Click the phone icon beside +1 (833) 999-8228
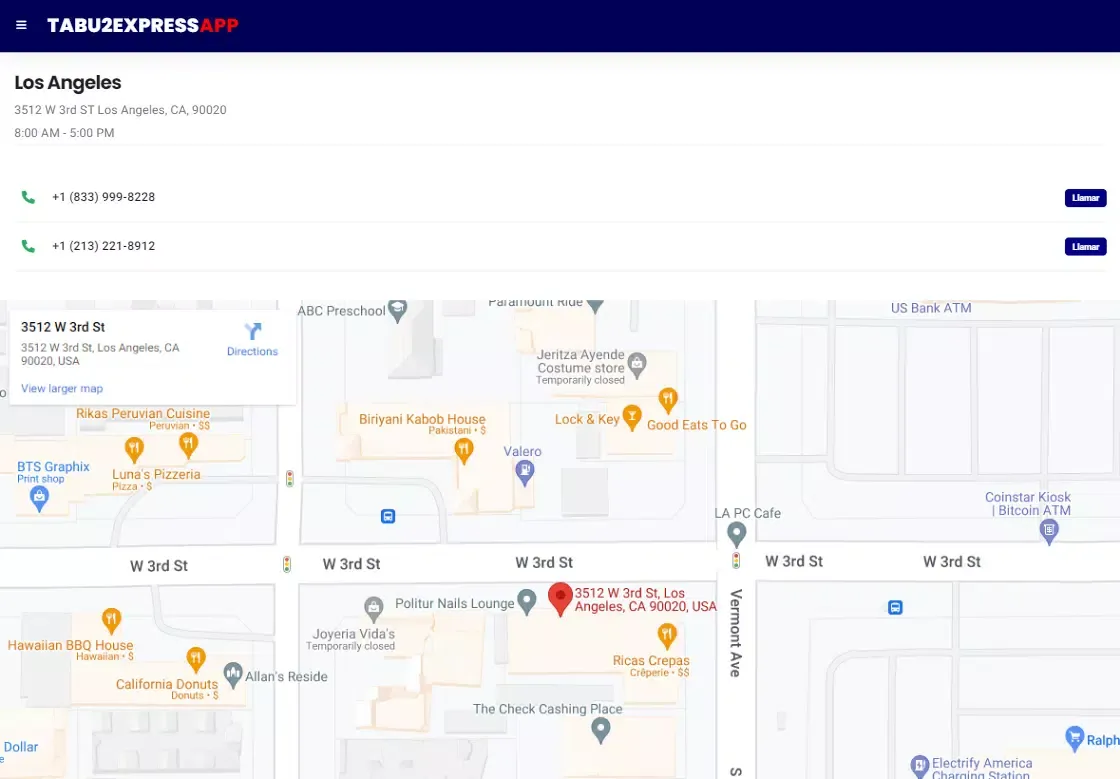This screenshot has width=1120, height=779. 28,197
